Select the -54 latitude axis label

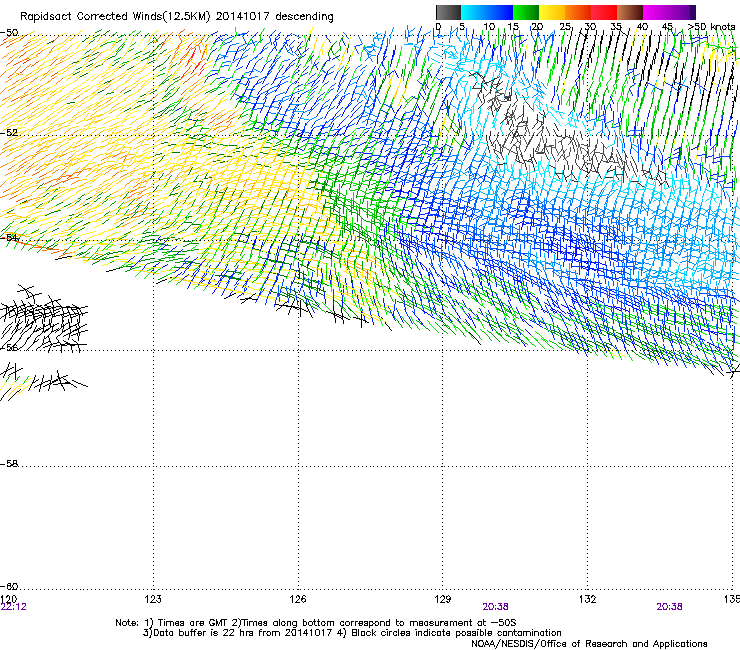pos(9,237)
